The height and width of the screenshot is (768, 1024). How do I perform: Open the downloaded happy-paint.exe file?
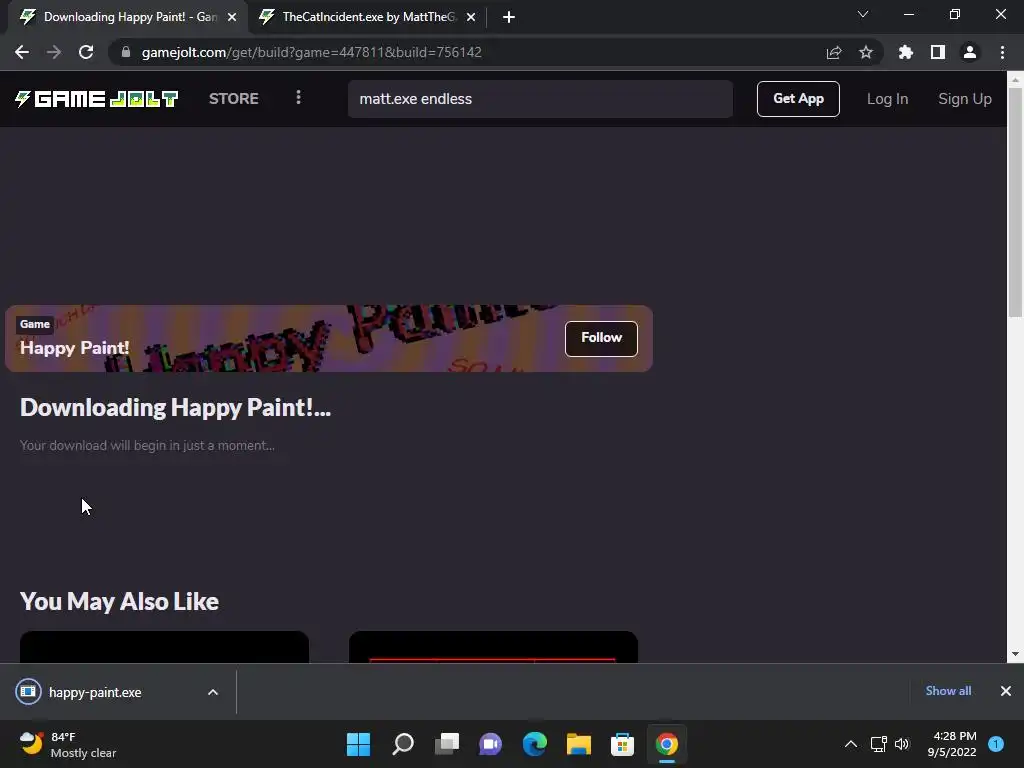95,692
